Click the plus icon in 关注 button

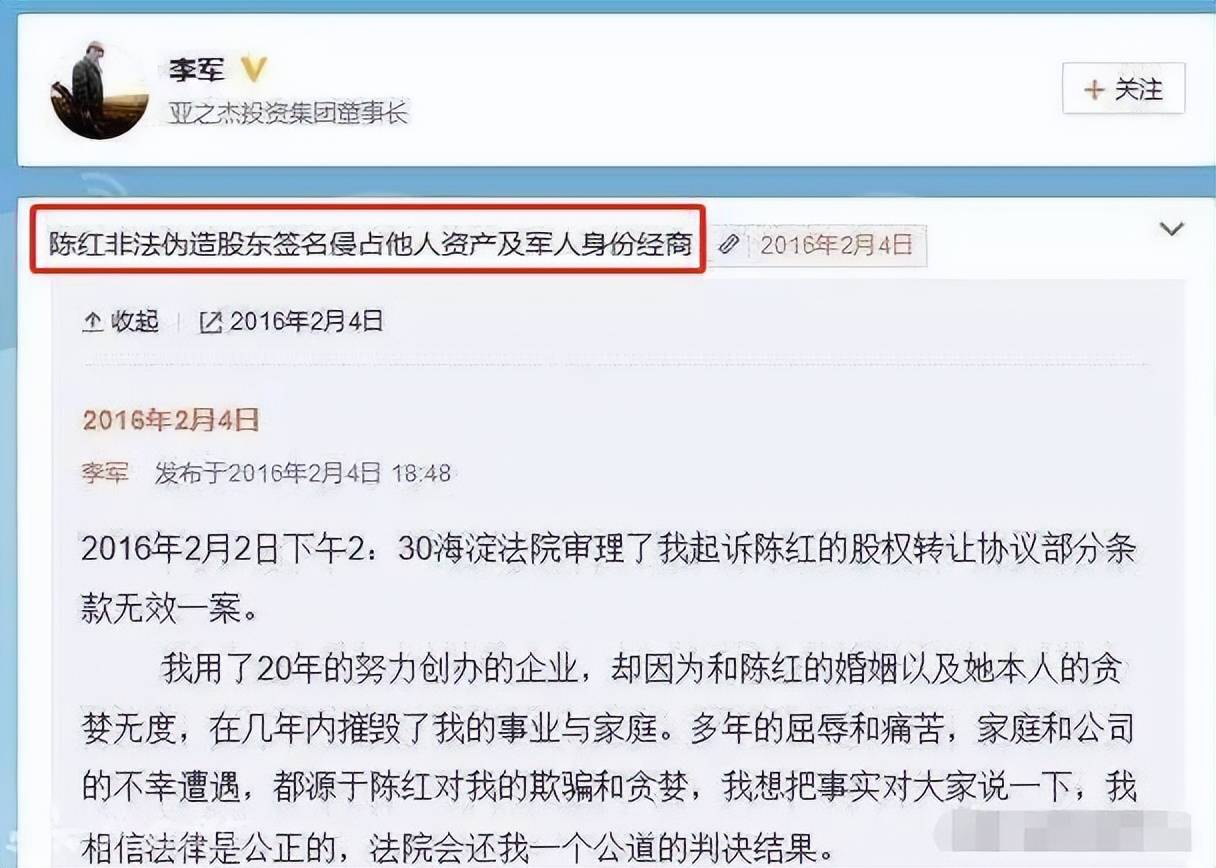point(1094,90)
